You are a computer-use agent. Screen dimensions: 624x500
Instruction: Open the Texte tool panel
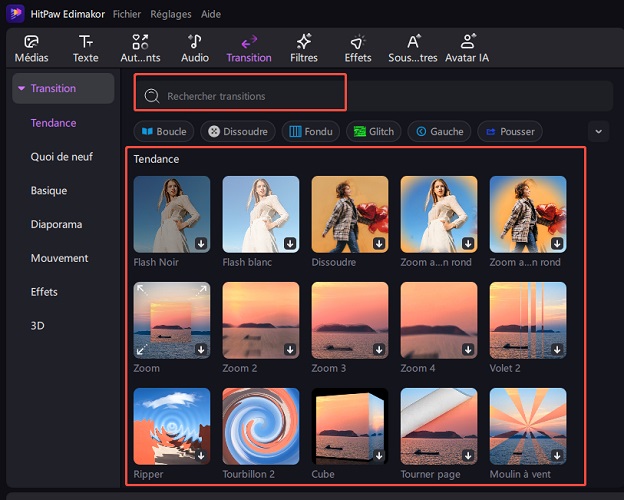click(86, 49)
